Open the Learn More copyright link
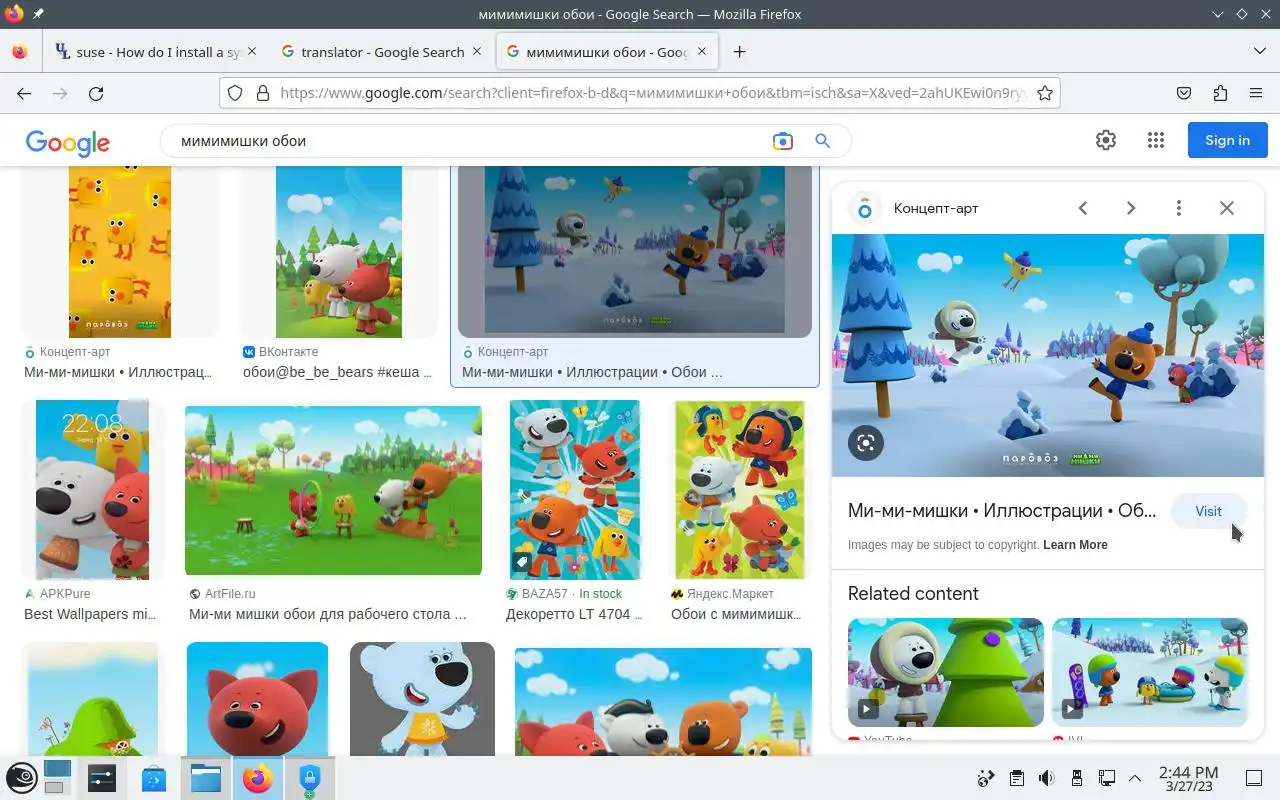 click(x=1075, y=545)
